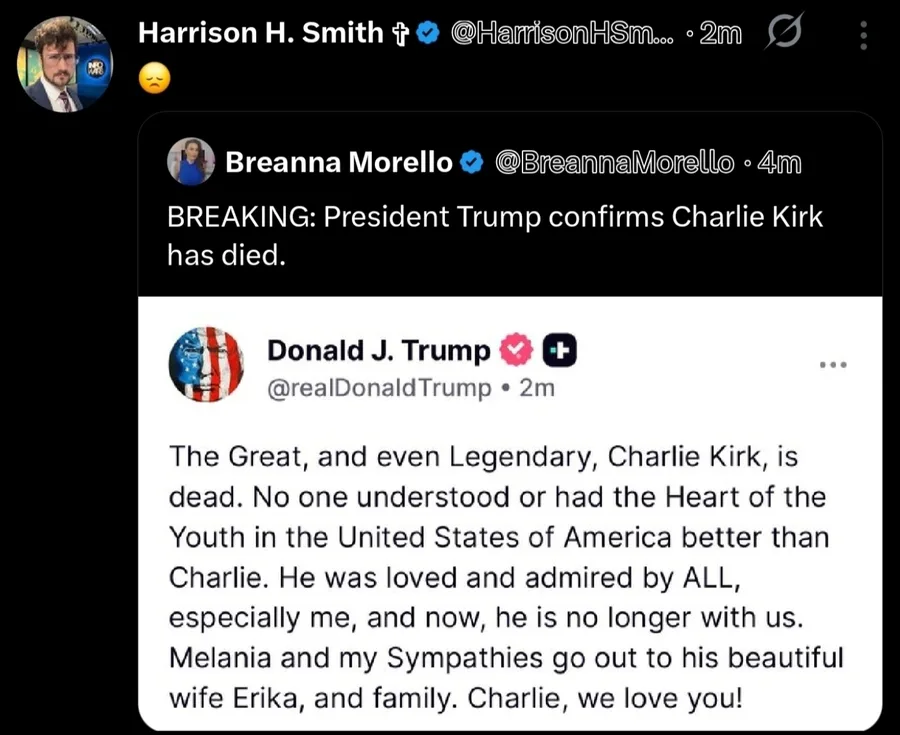This screenshot has height=735, width=900.
Task: Click Donald J. Trump's flag avatar
Action: pos(208,364)
